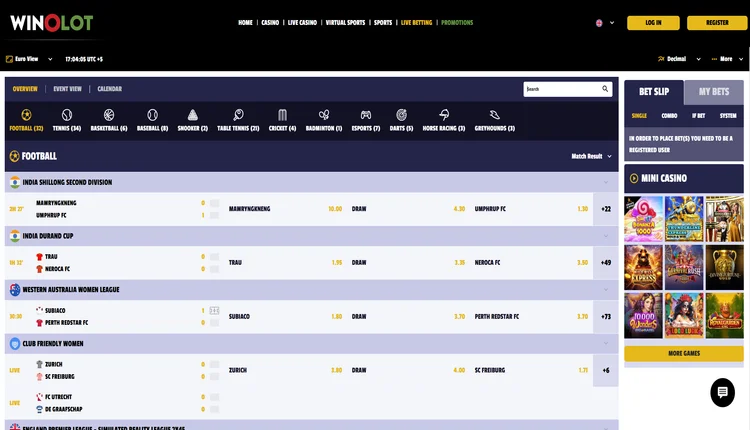Collapse India Shillong Second Division section
The width and height of the screenshot is (750, 430).
point(606,182)
